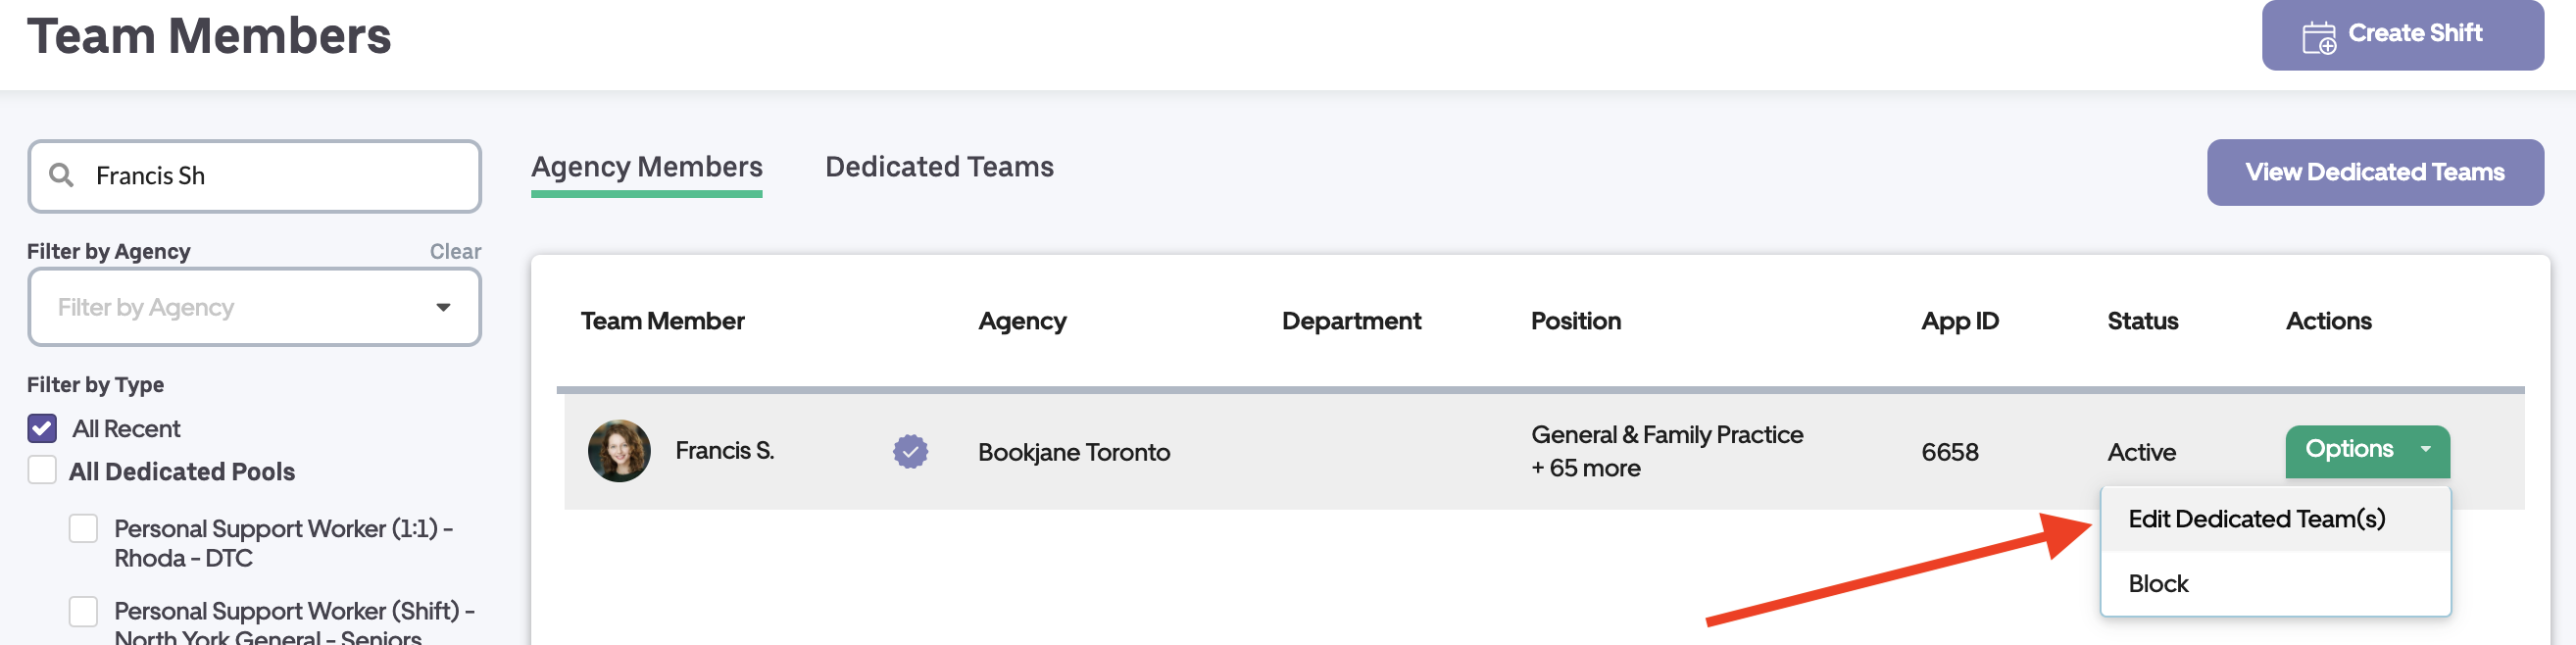
Task: Click the Filter by Agency dropdown arrow
Action: click(443, 307)
